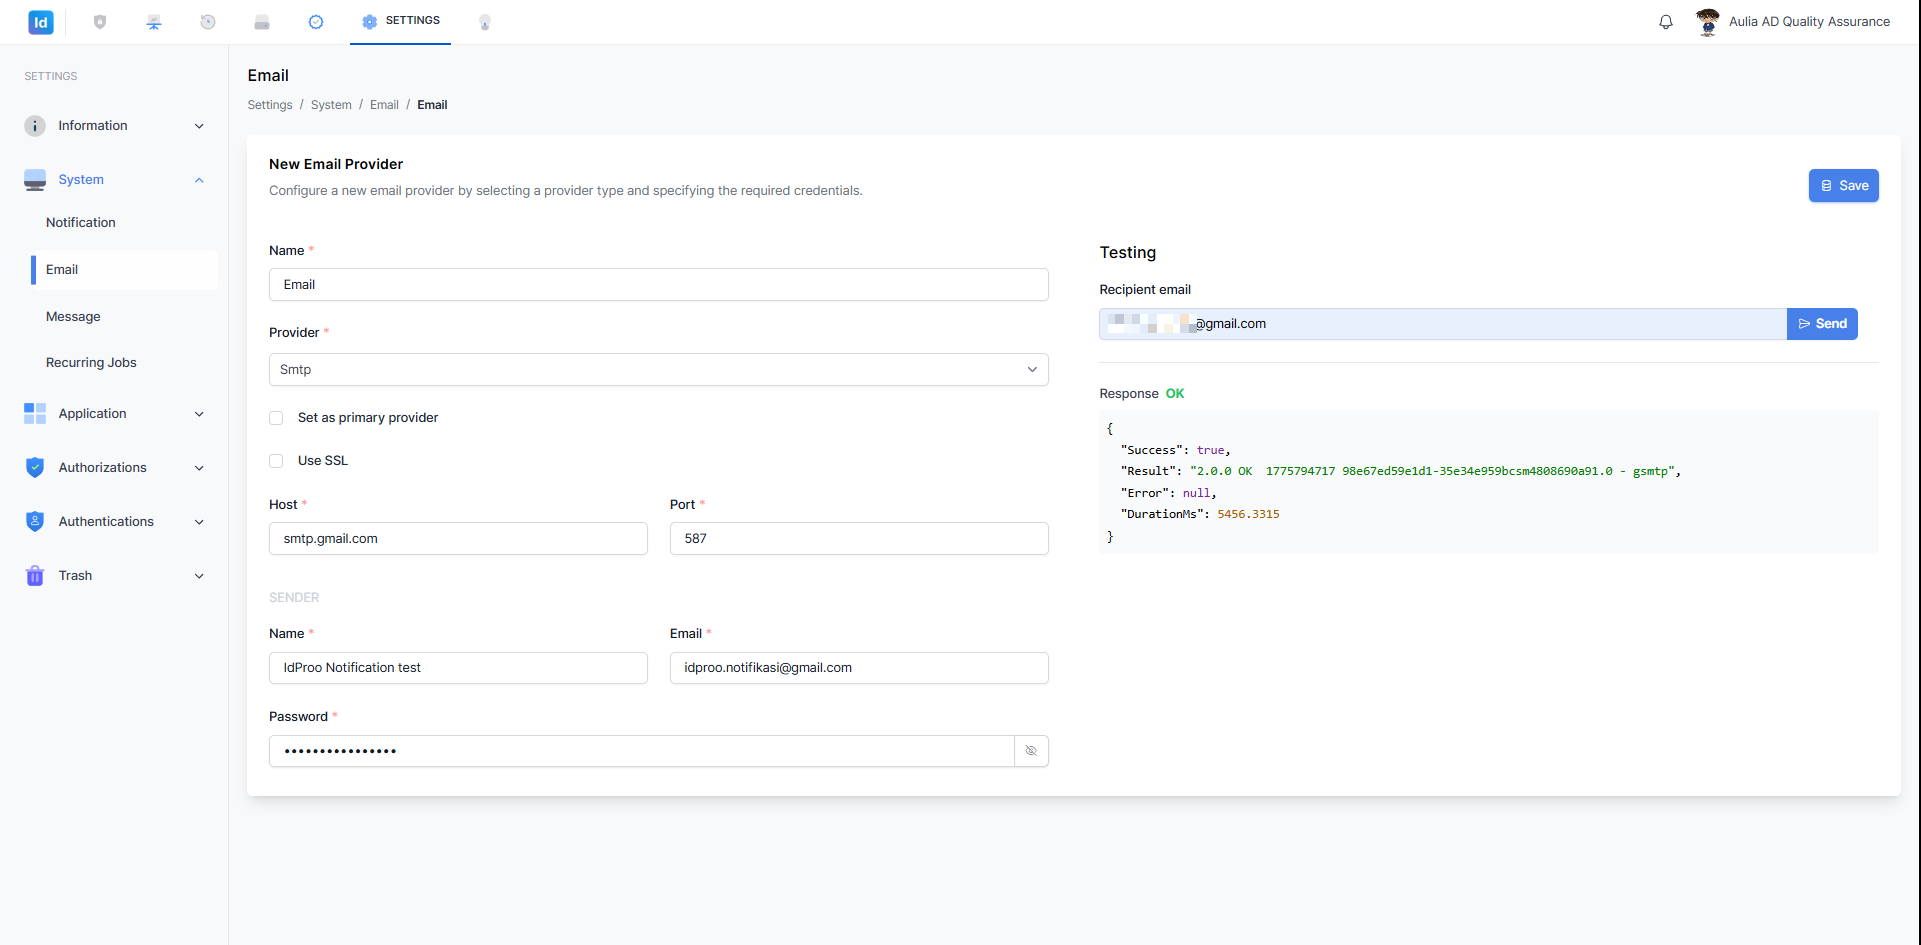The width and height of the screenshot is (1921, 945).
Task: Click the New Email Provider heading
Action: (336, 164)
